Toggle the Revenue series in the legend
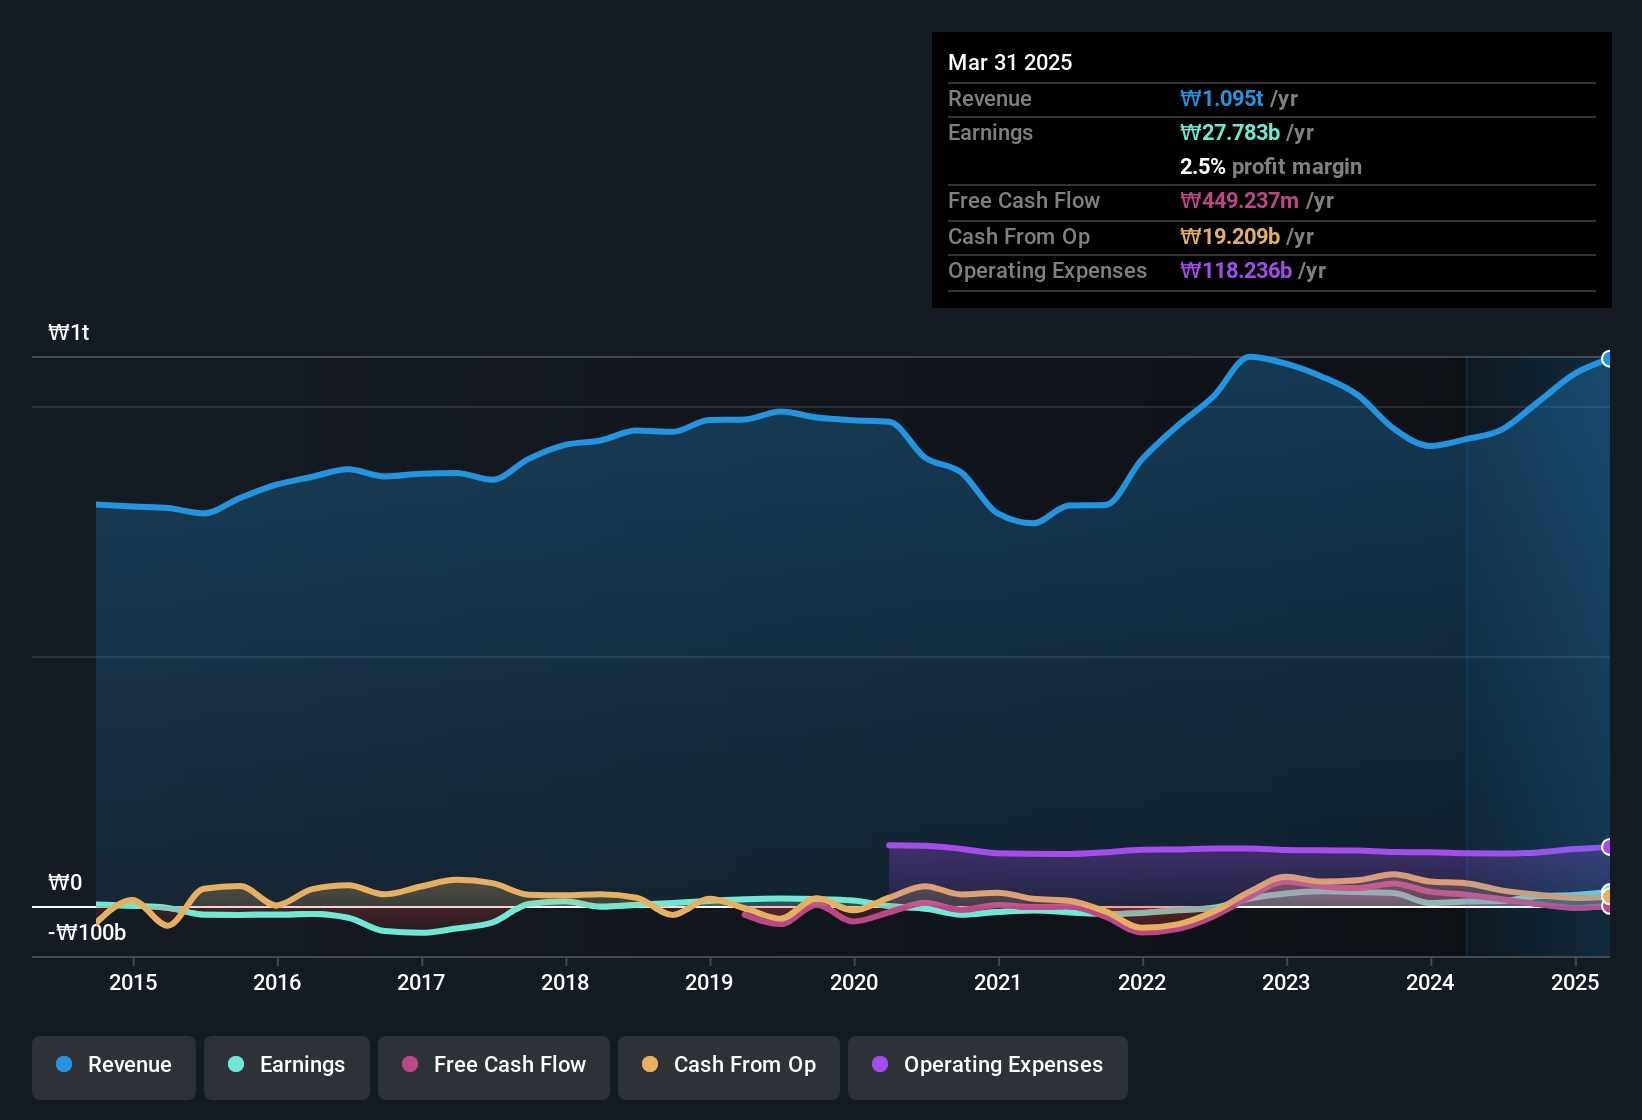This screenshot has width=1642, height=1120. 114,1066
